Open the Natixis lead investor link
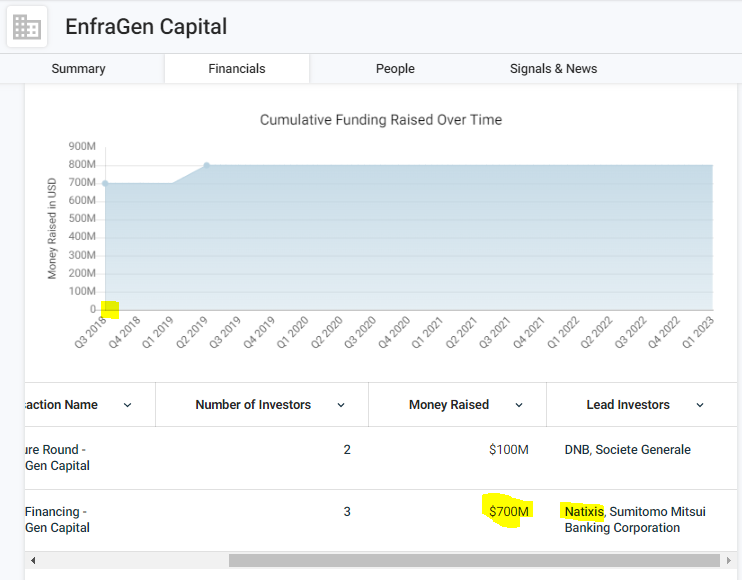The width and height of the screenshot is (742, 580). point(584,511)
